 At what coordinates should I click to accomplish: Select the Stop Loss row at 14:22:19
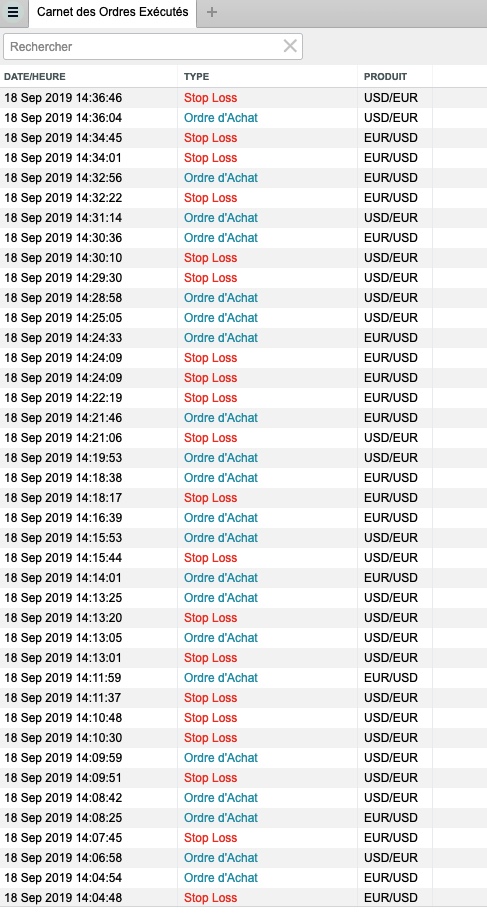pos(244,398)
